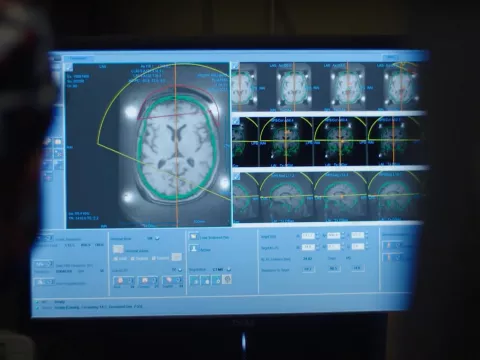This screenshot has height=360, width=480.
Task: Click first Target field in second row
Action: pyautogui.click(x=308, y=247)
